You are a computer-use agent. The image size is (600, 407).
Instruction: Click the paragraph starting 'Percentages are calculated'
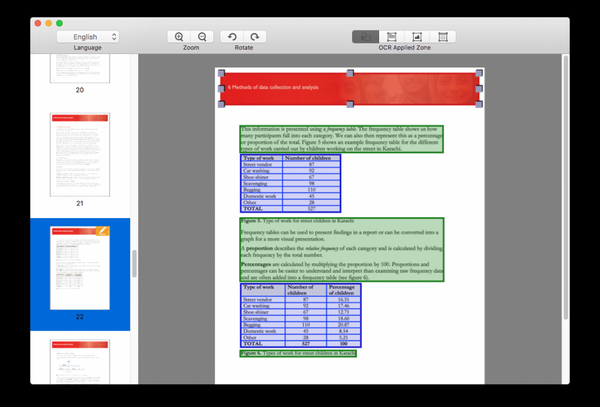click(342, 271)
